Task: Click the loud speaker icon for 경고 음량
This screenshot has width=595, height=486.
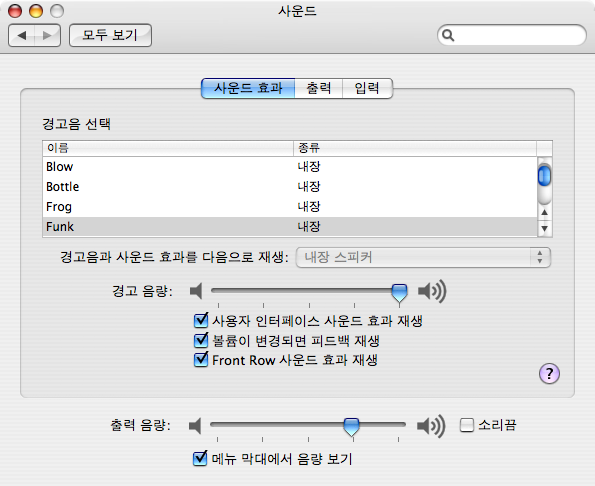Action: (432, 291)
